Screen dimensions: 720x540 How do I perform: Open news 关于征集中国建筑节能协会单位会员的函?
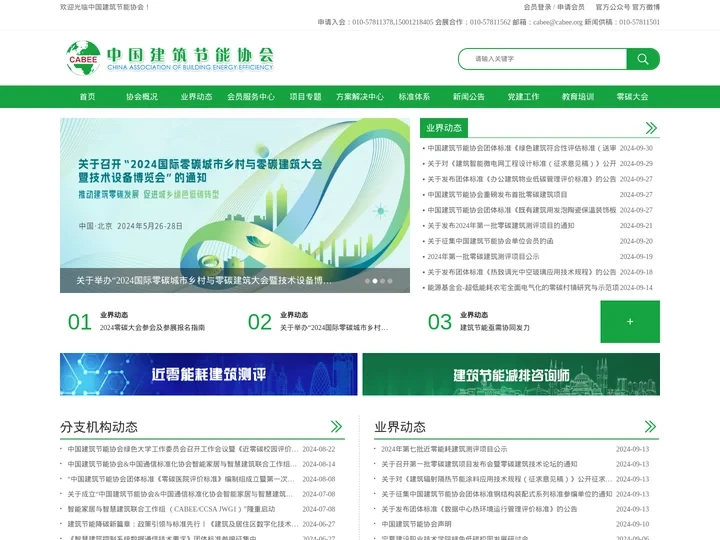pyautogui.click(x=490, y=241)
